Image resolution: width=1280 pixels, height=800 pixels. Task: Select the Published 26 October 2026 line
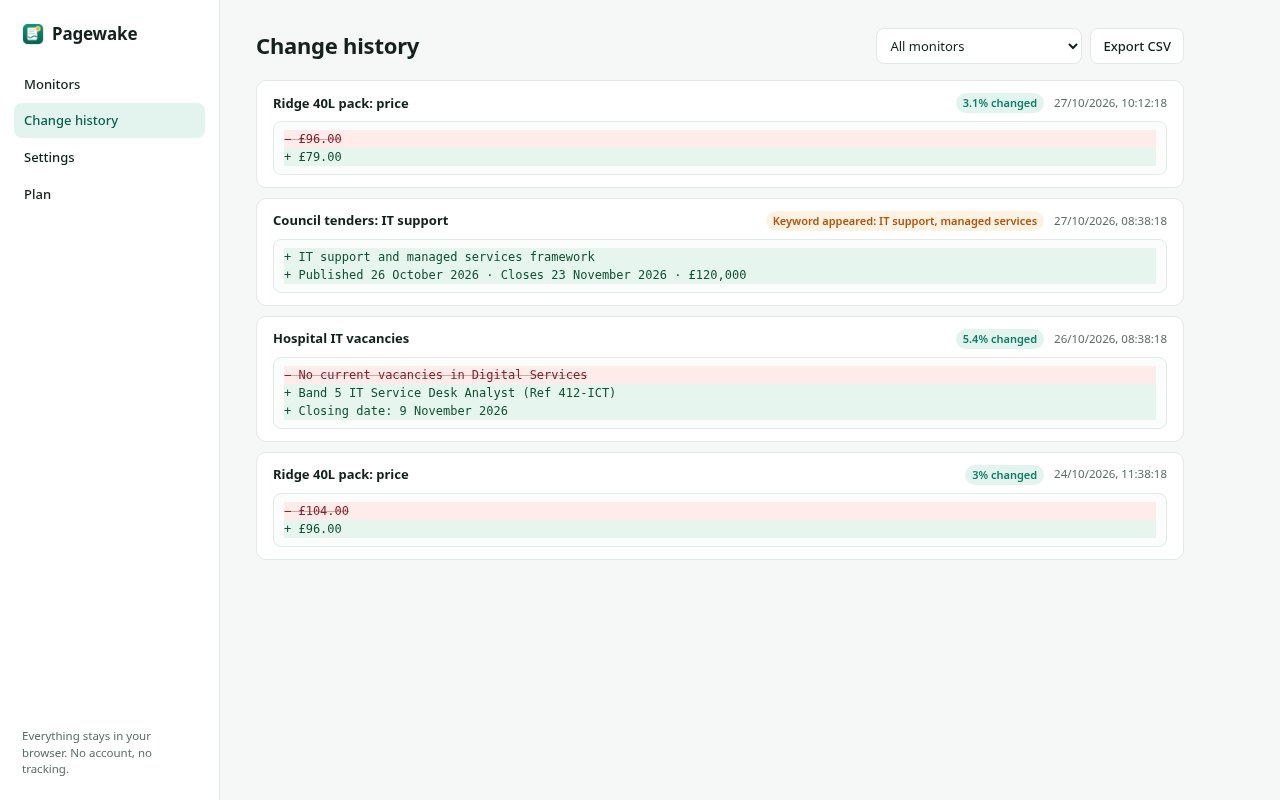pos(720,275)
